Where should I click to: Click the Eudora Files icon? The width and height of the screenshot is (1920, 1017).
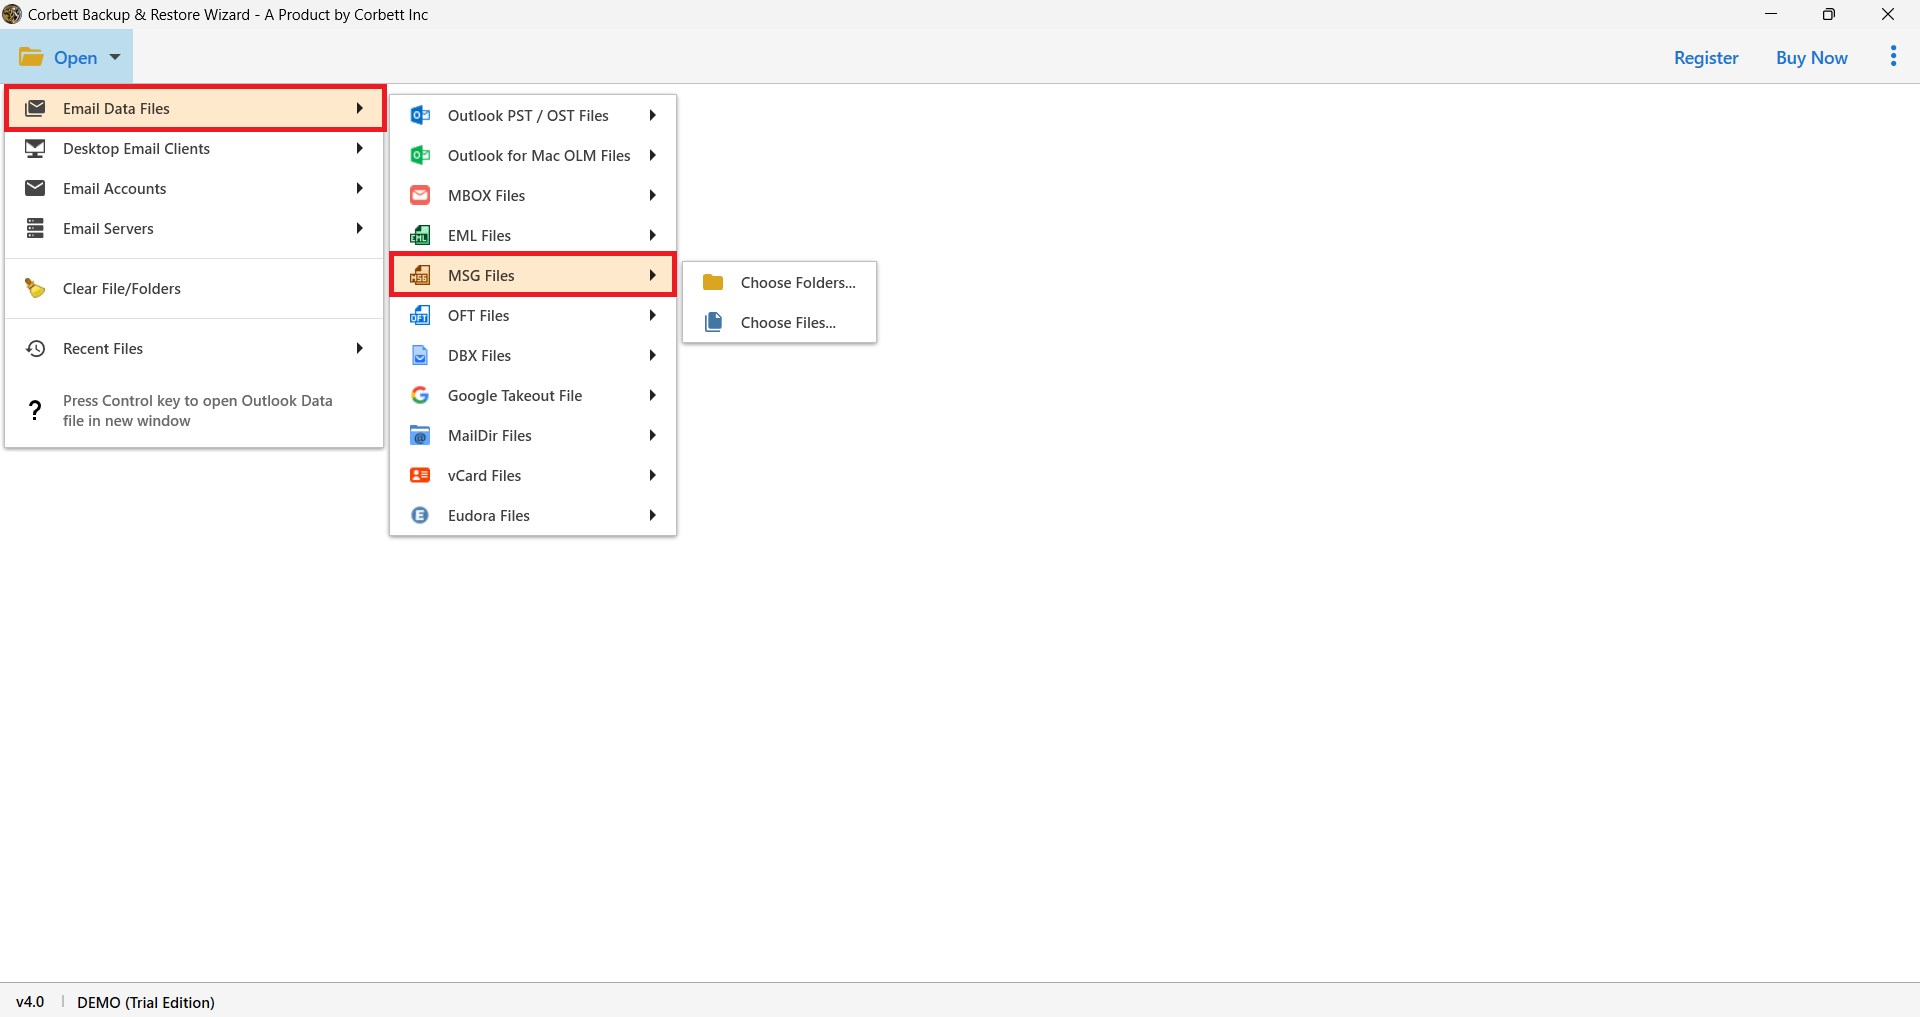420,515
